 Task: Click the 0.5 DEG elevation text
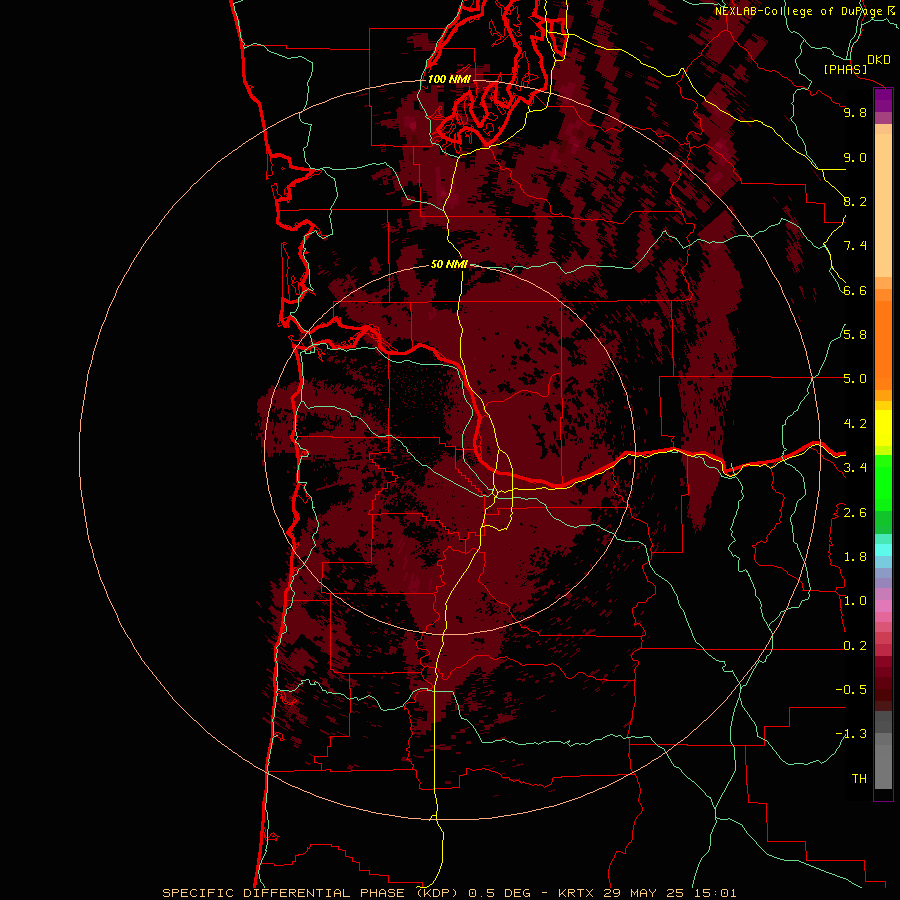tap(500, 893)
